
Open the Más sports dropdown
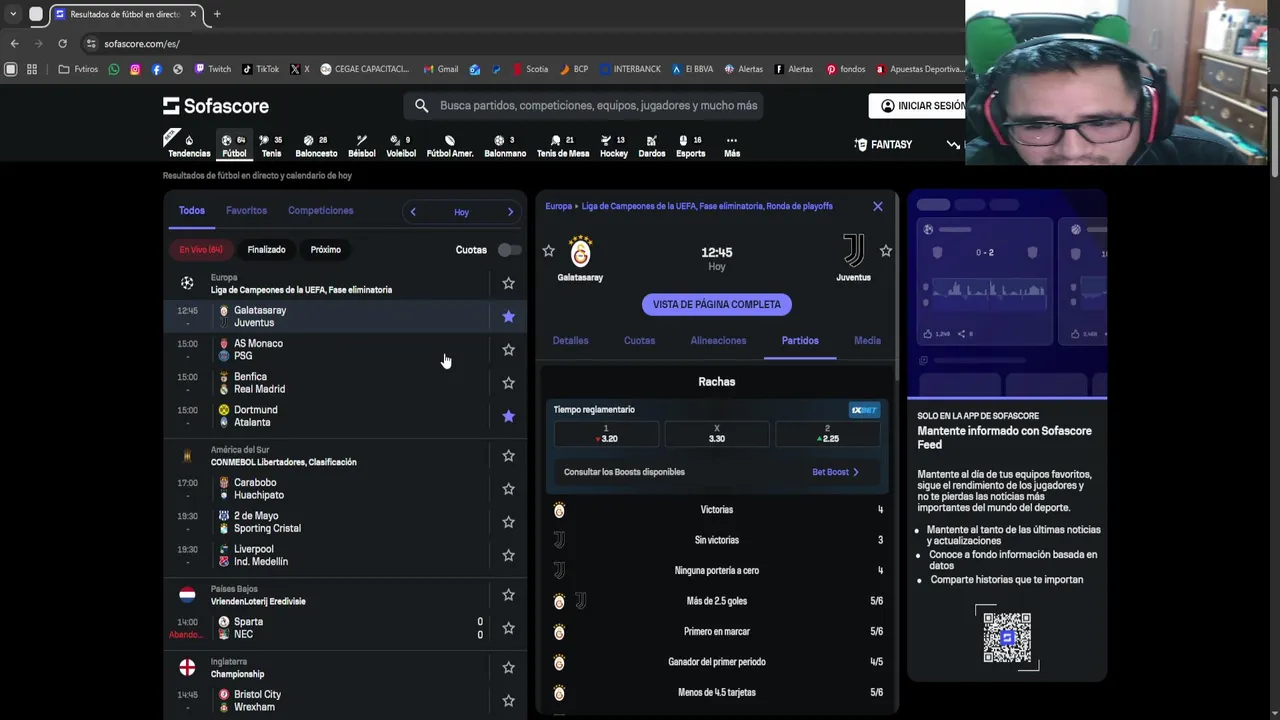click(x=732, y=145)
